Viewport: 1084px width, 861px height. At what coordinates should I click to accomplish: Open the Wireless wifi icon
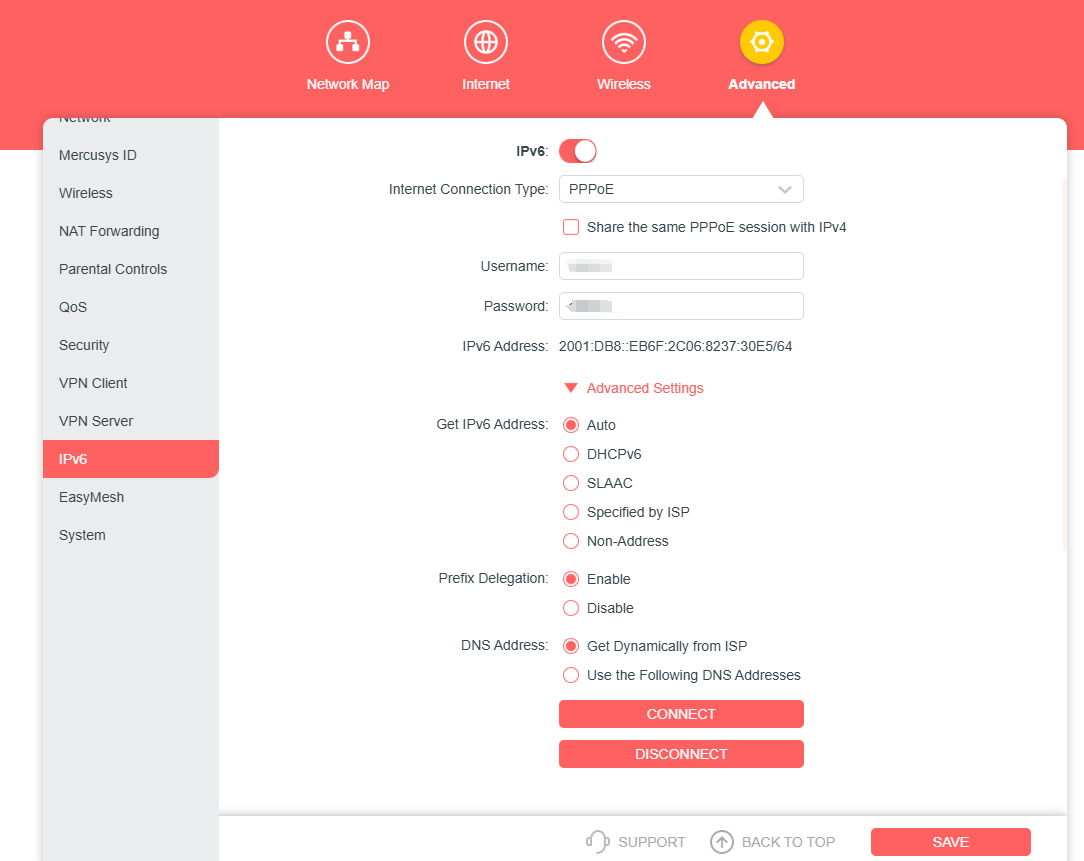tap(624, 42)
